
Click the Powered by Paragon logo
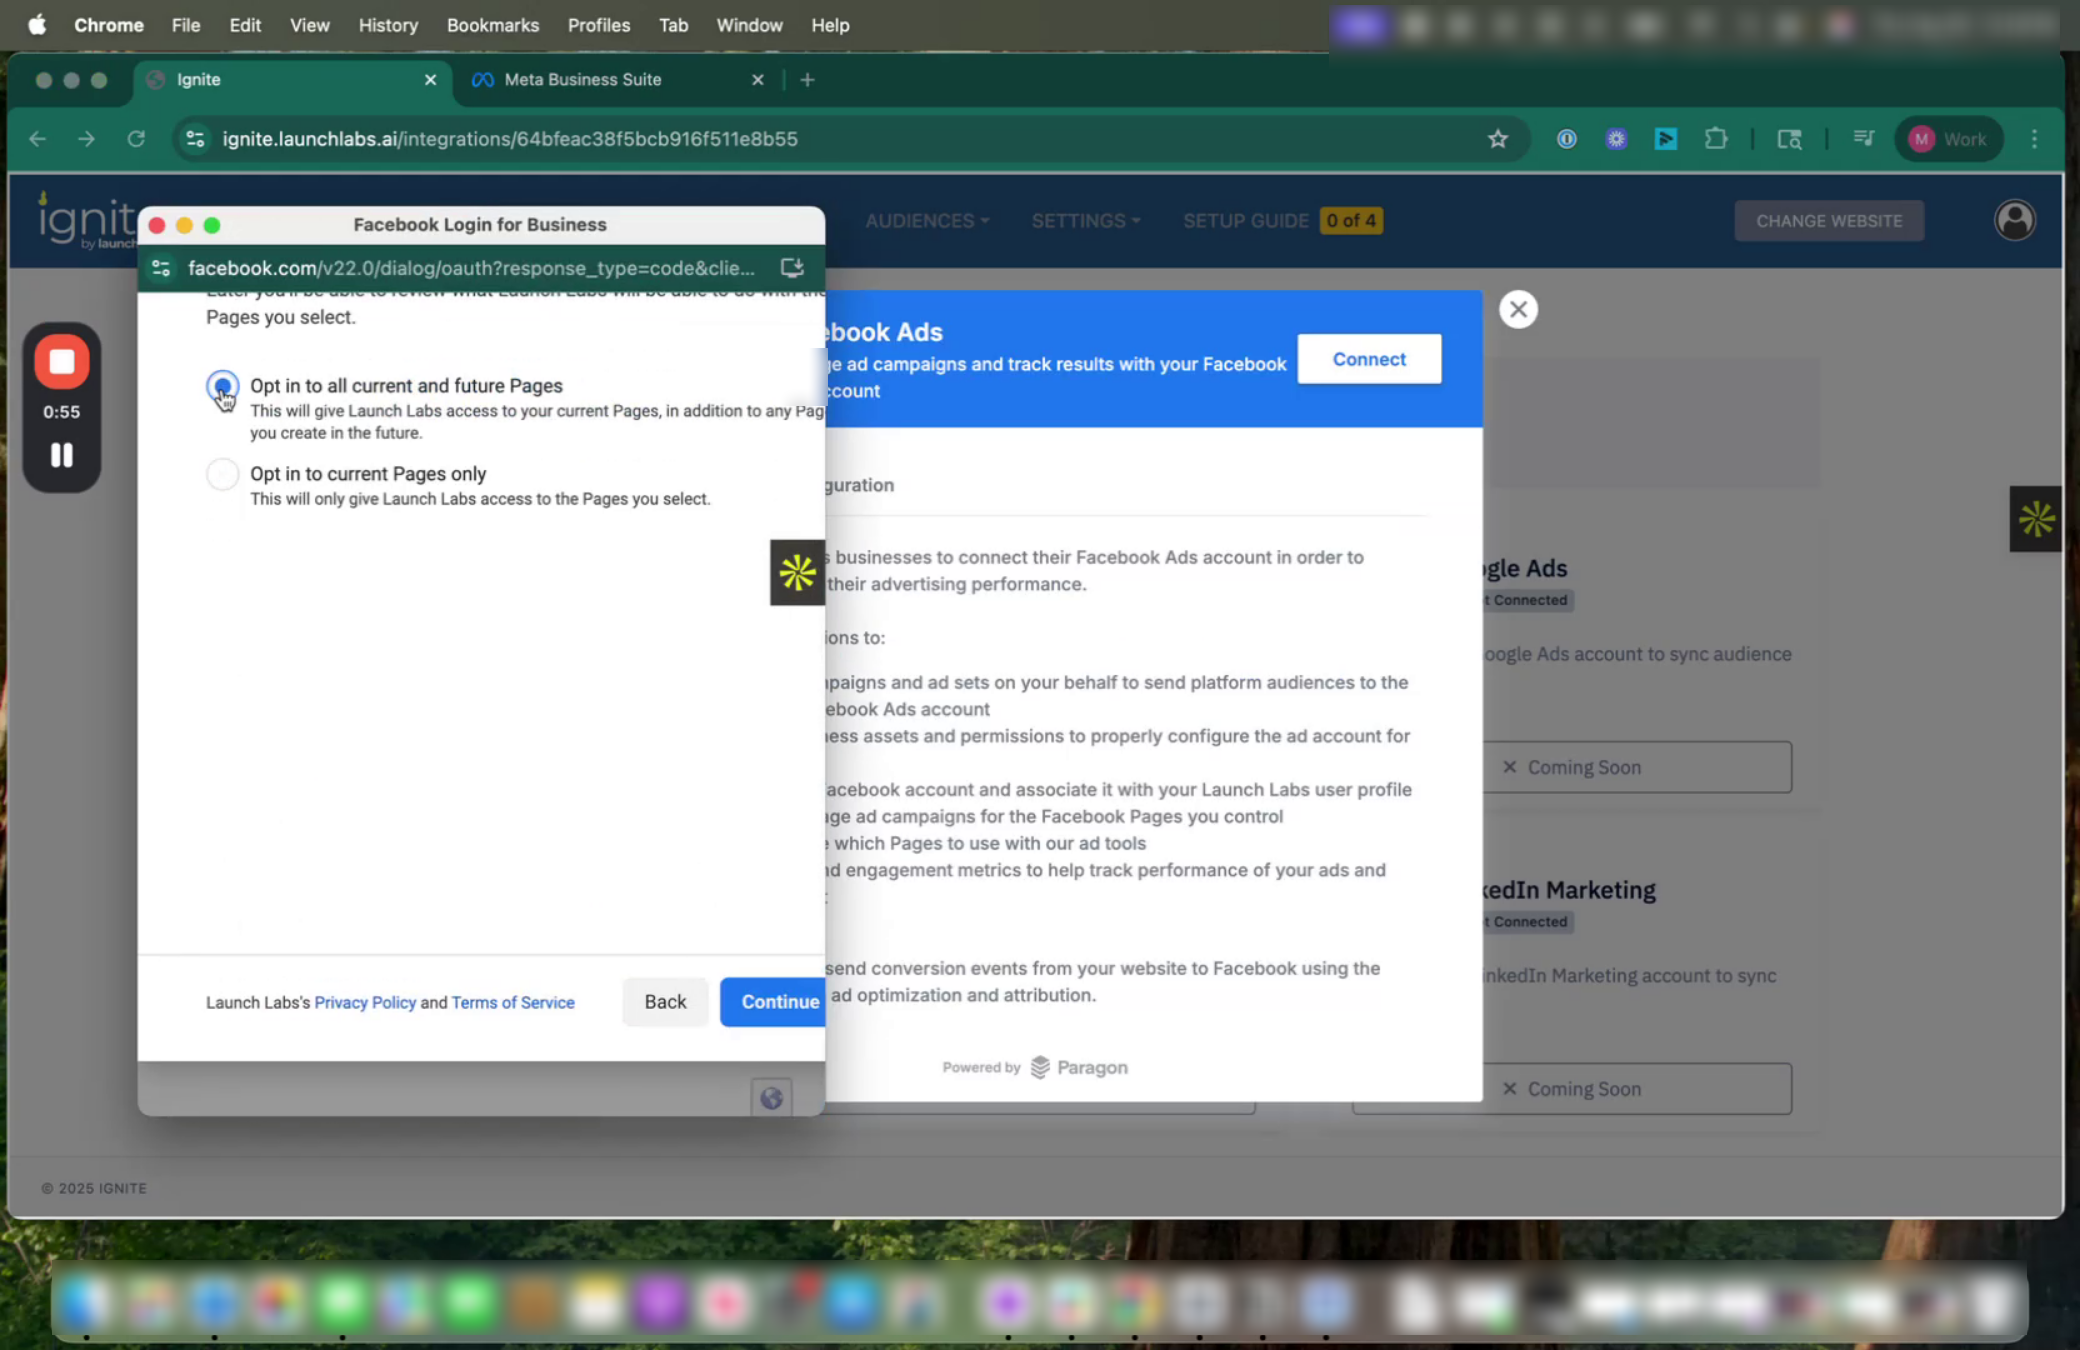[x=1035, y=1067]
